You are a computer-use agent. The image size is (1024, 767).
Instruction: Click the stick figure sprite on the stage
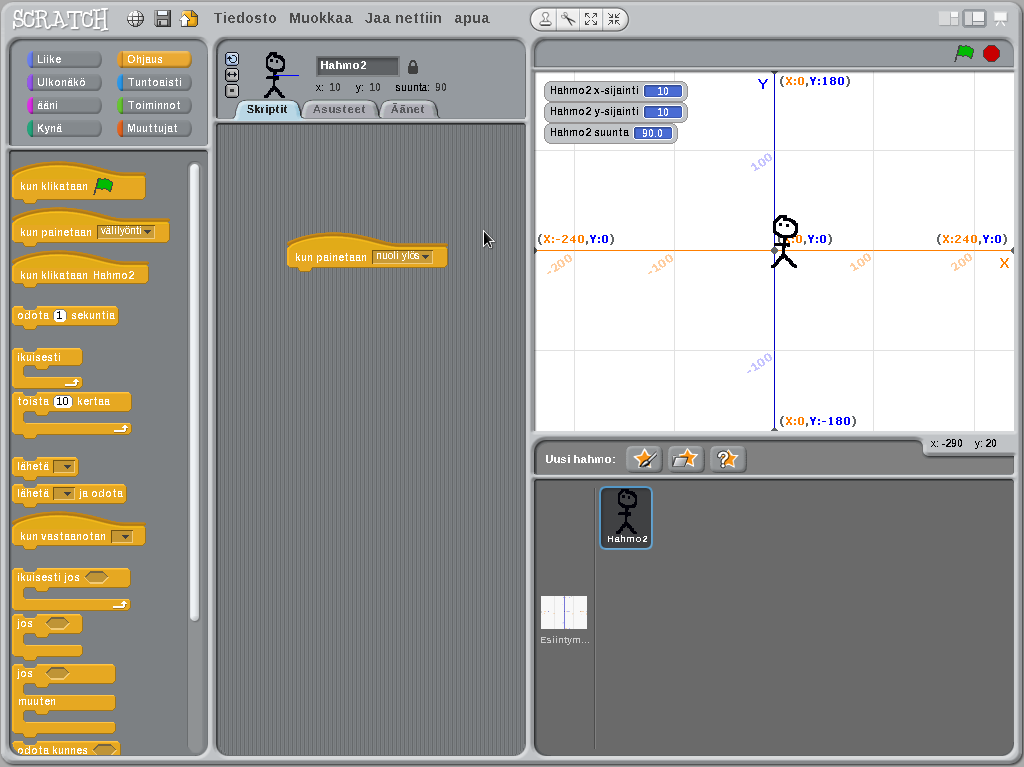click(x=784, y=242)
